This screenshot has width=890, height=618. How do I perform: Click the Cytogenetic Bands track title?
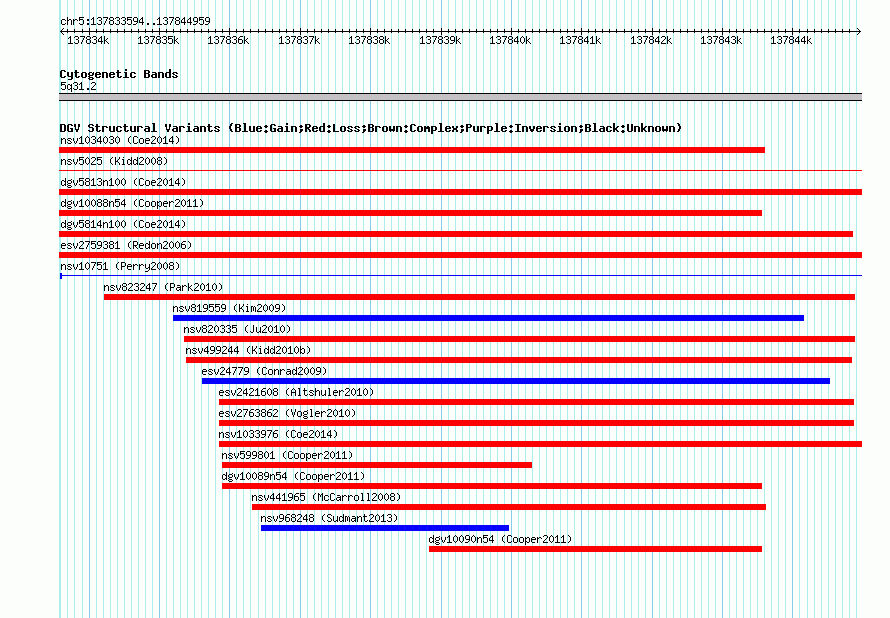[x=119, y=74]
